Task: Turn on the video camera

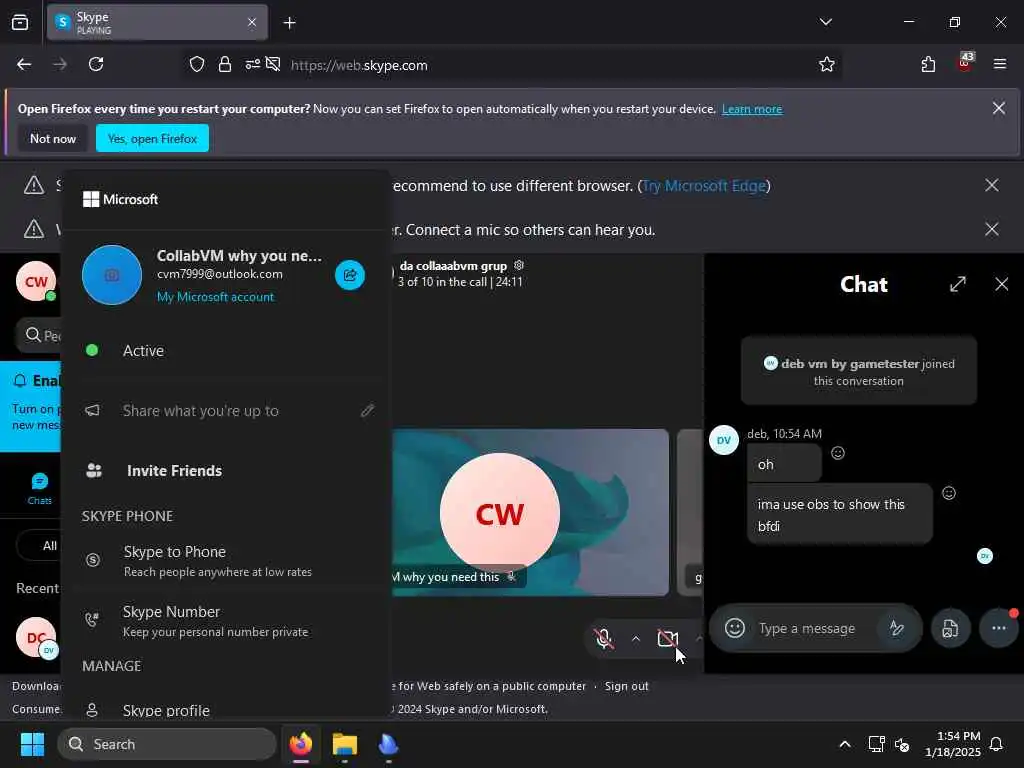Action: [x=667, y=638]
